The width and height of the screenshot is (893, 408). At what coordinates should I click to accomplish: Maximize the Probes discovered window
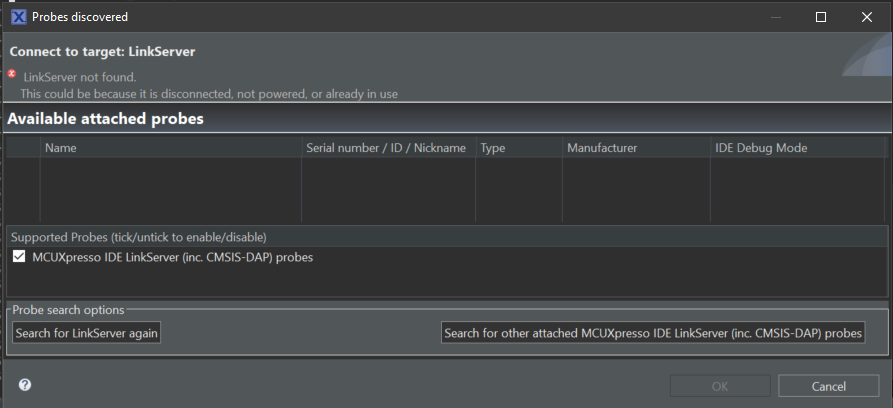[821, 17]
